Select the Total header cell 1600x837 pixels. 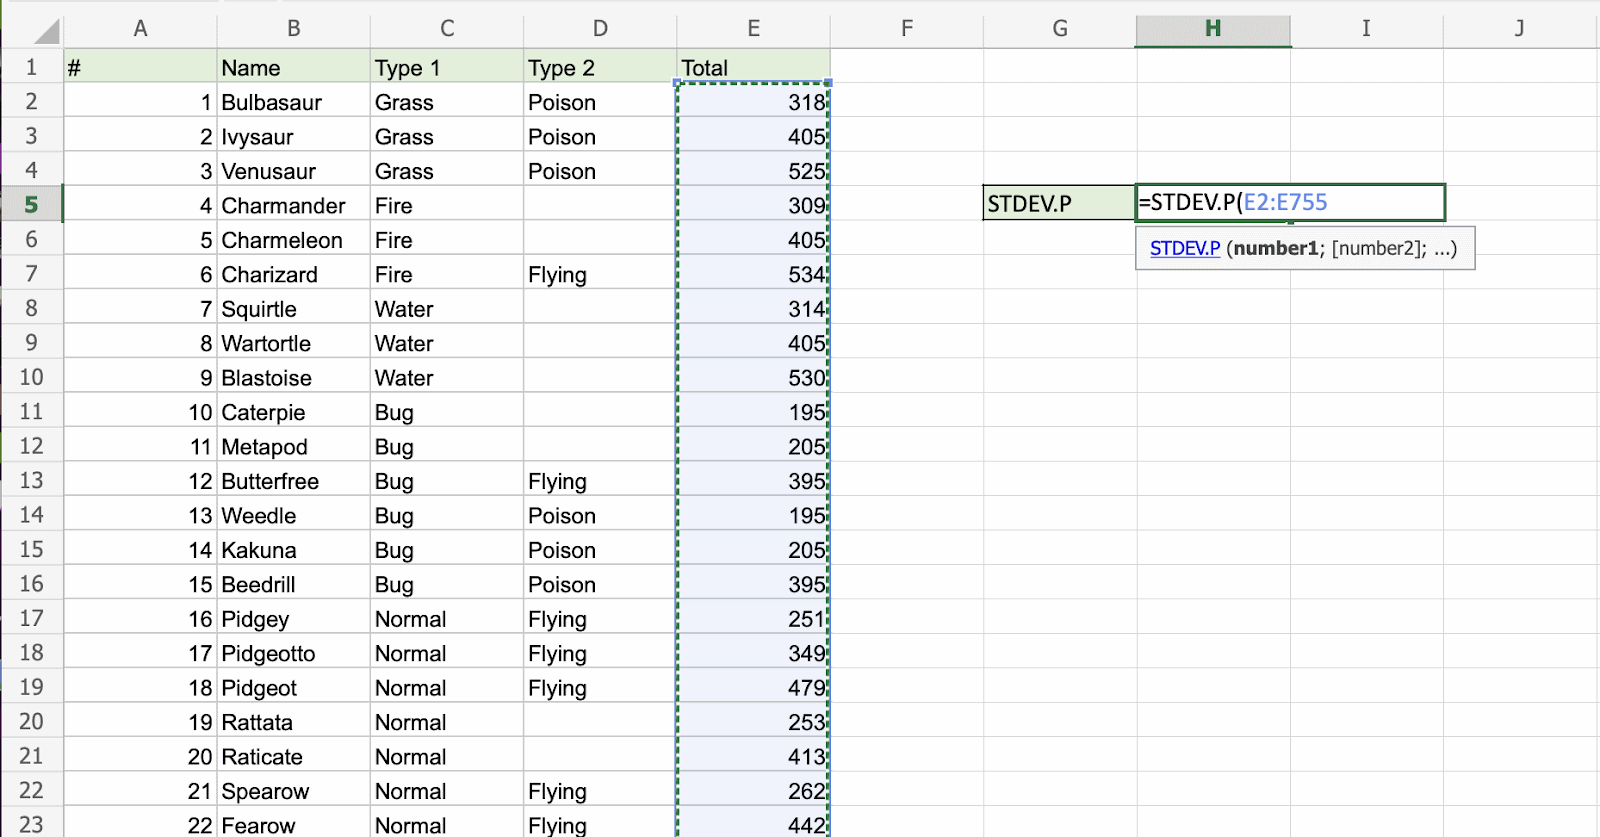(x=753, y=68)
